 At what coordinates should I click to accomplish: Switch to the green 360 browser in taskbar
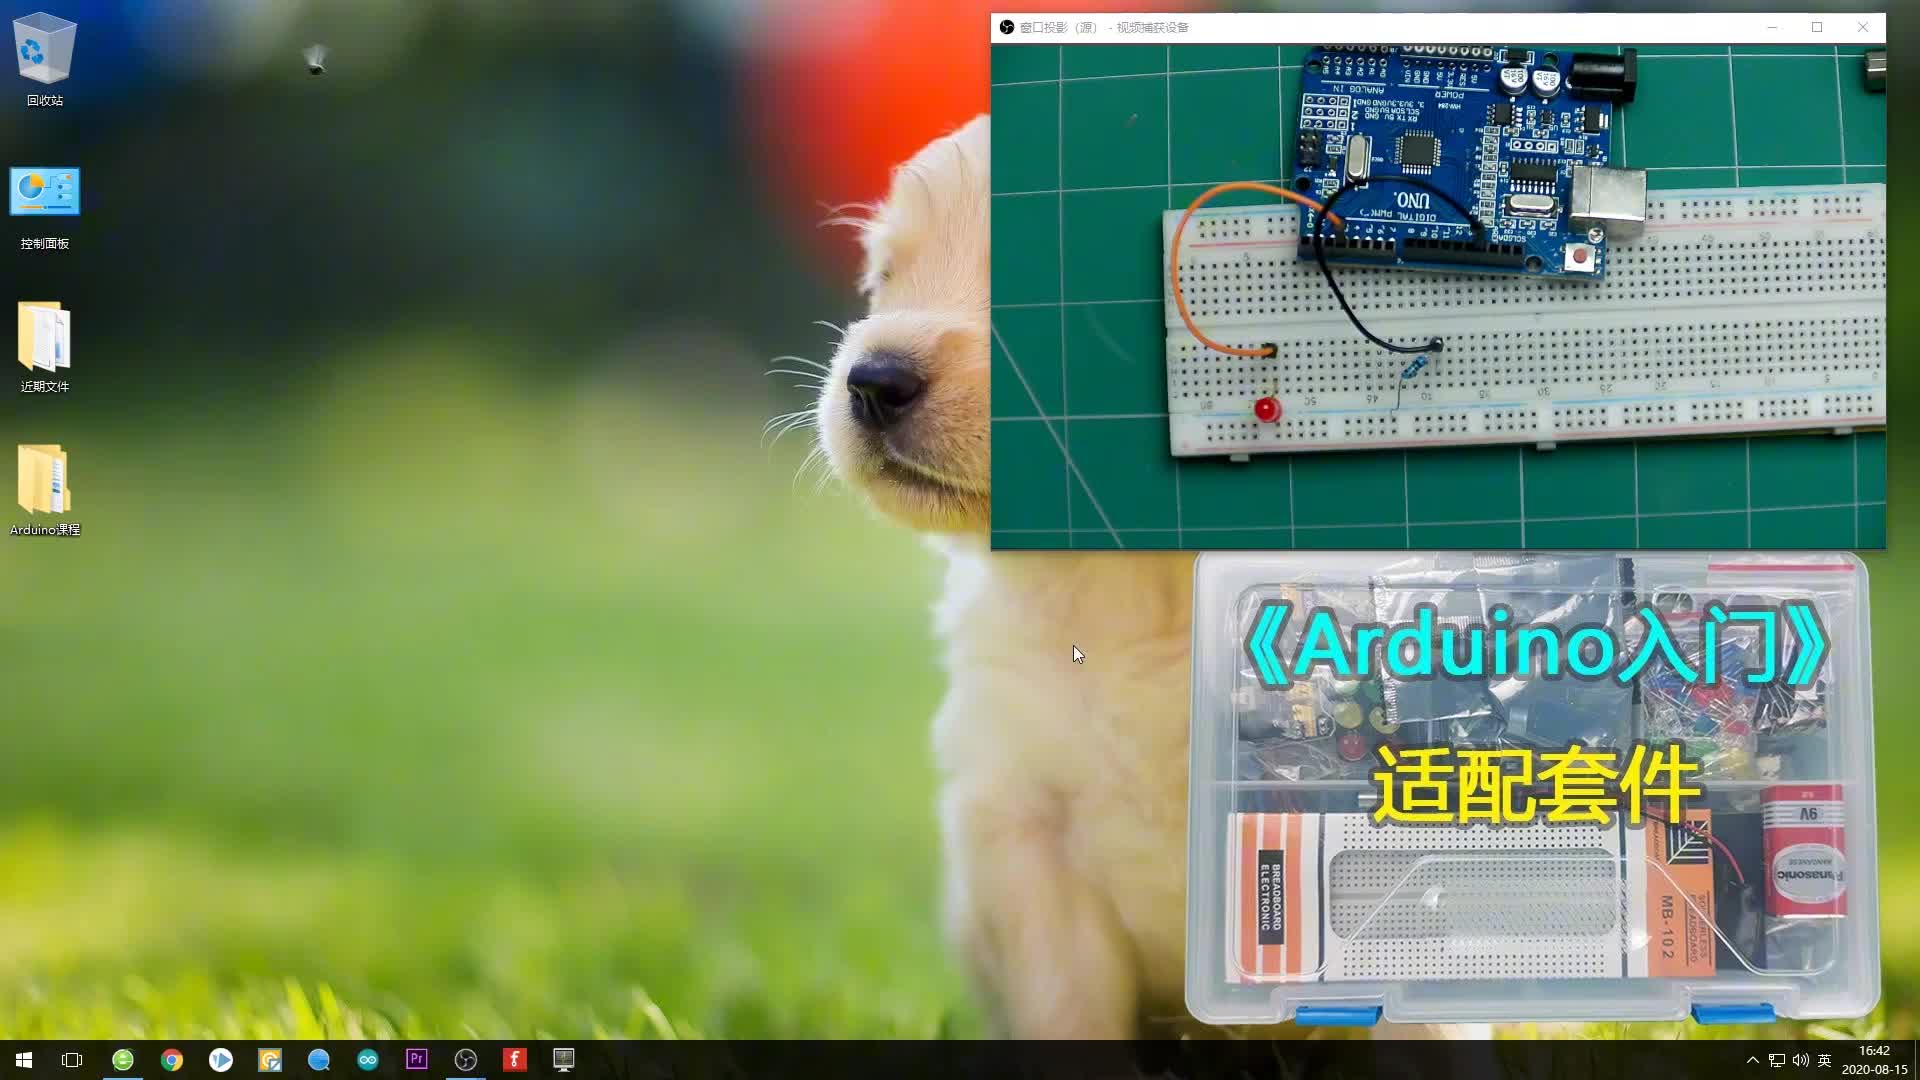pyautogui.click(x=123, y=1060)
